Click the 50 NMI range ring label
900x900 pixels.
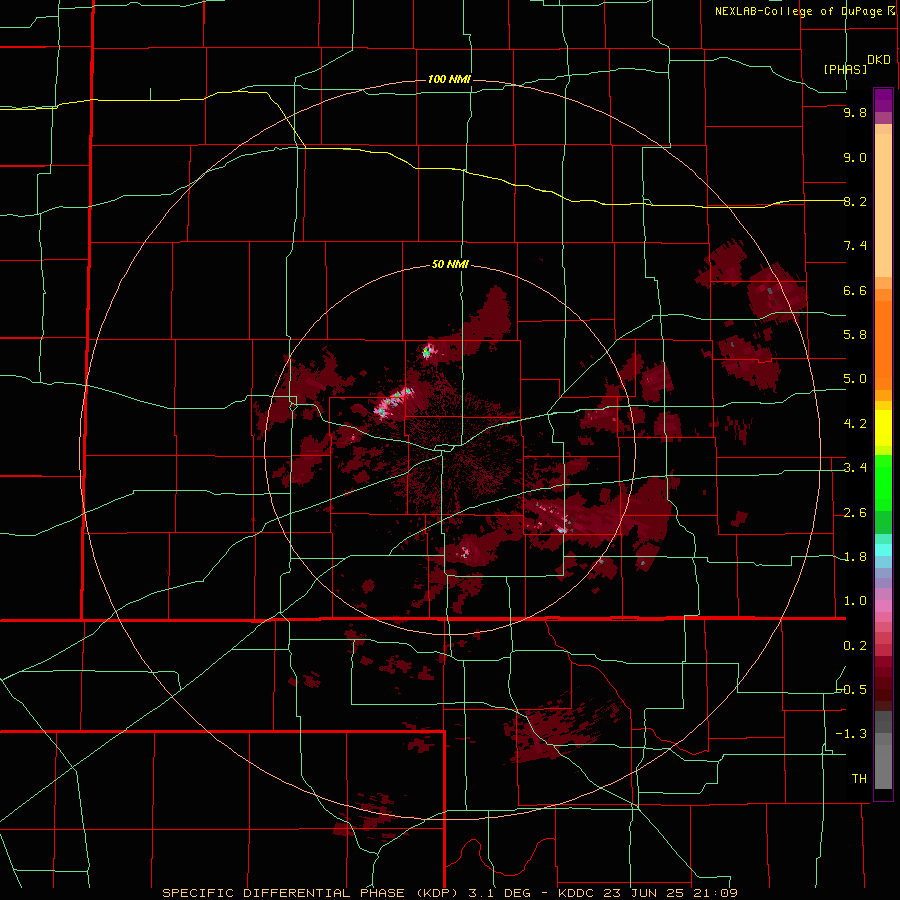coord(449,264)
